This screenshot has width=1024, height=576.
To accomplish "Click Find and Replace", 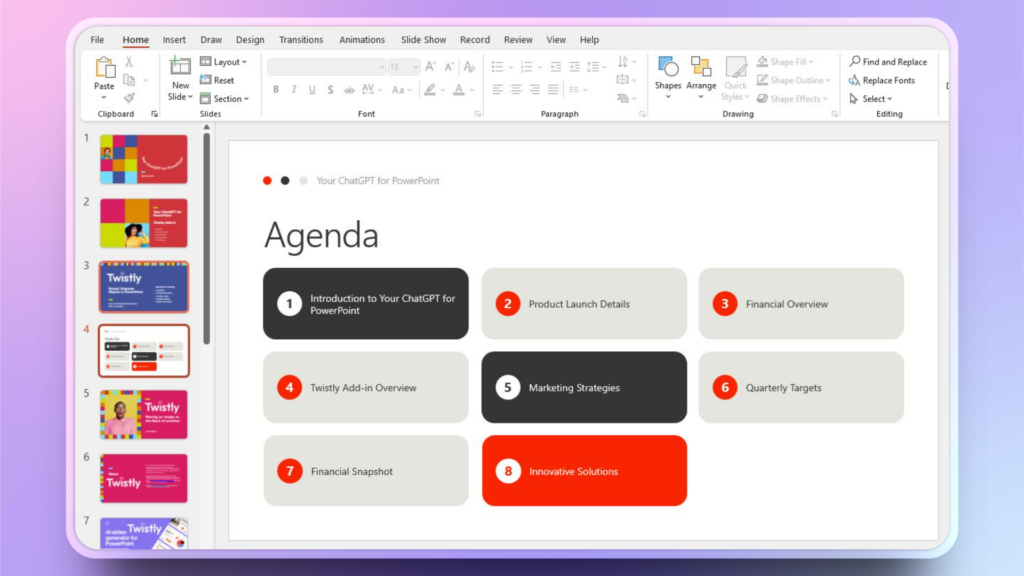I will click(x=888, y=61).
